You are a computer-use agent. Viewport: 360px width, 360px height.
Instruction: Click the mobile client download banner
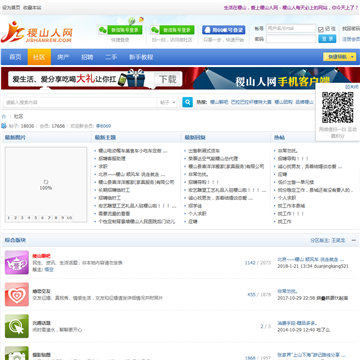[x=180, y=79]
